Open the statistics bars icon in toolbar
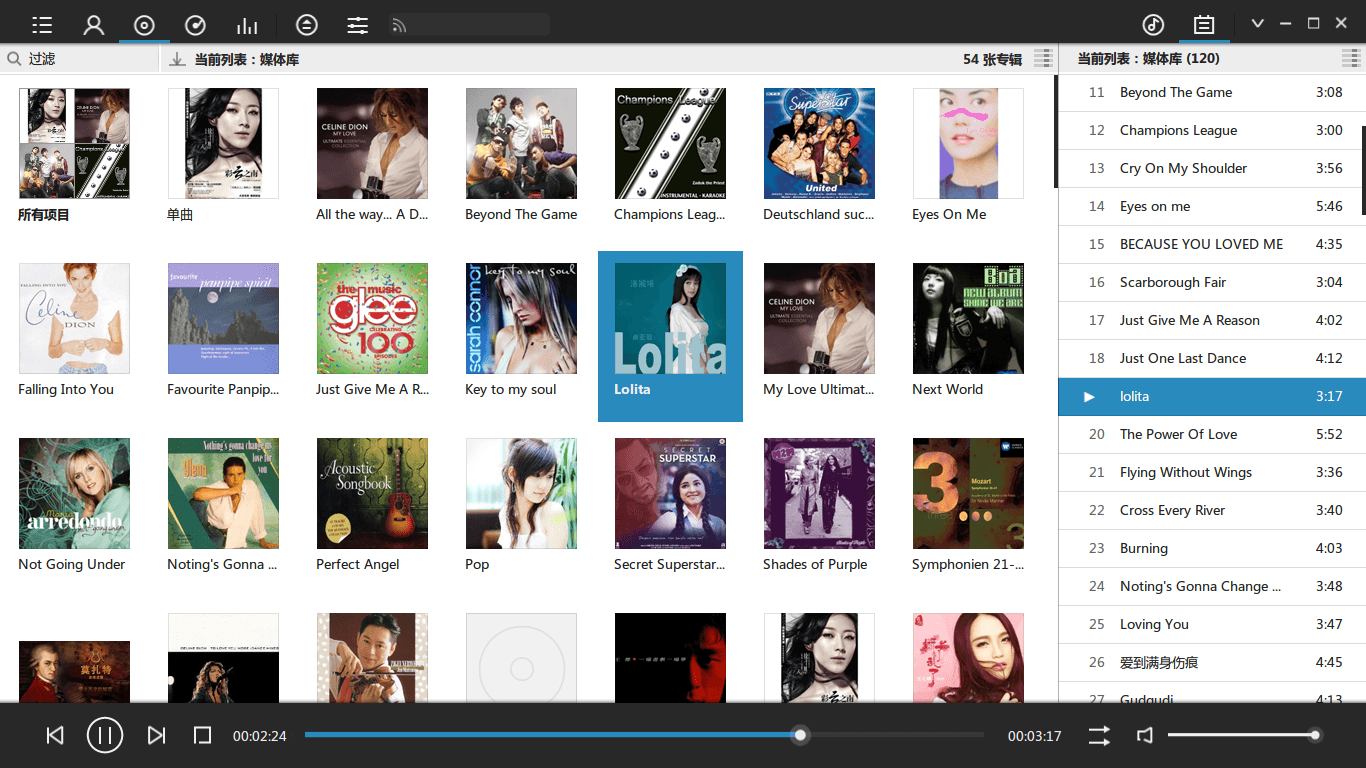 click(x=247, y=24)
